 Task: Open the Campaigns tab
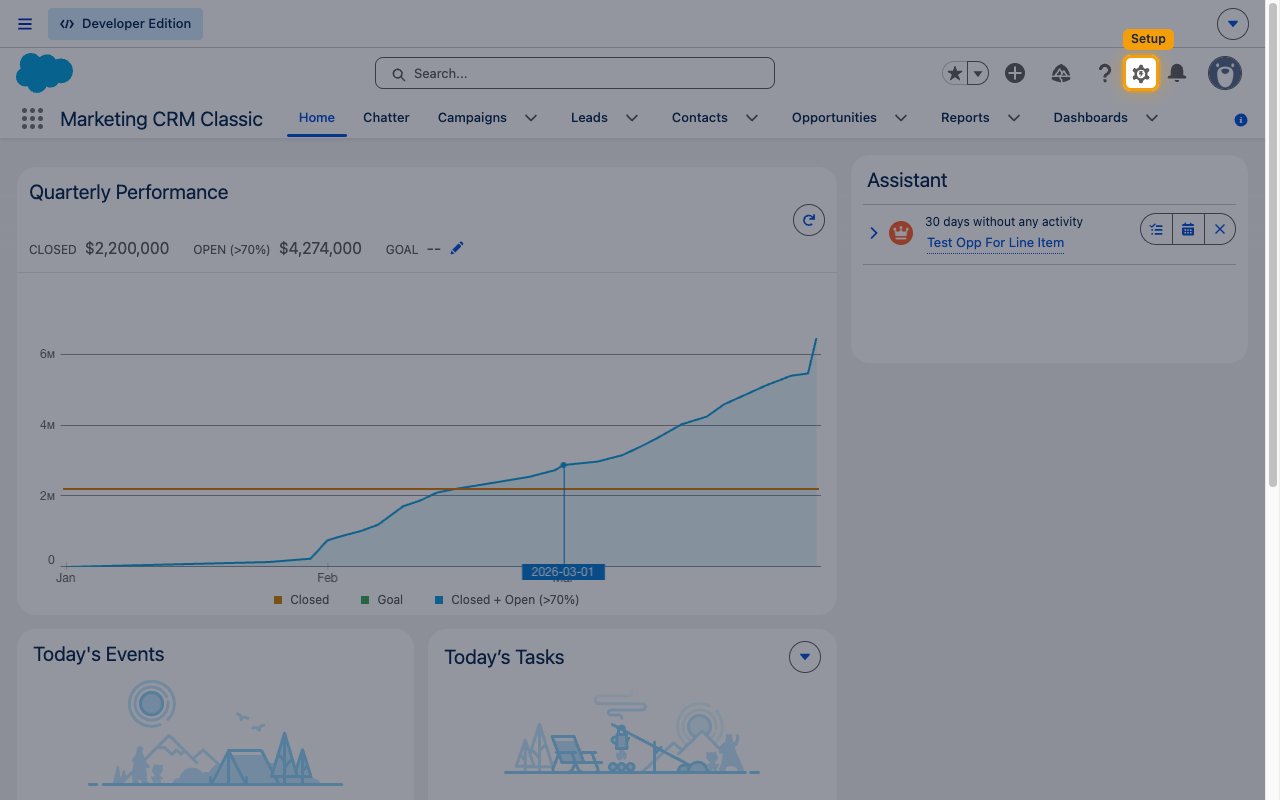(472, 118)
